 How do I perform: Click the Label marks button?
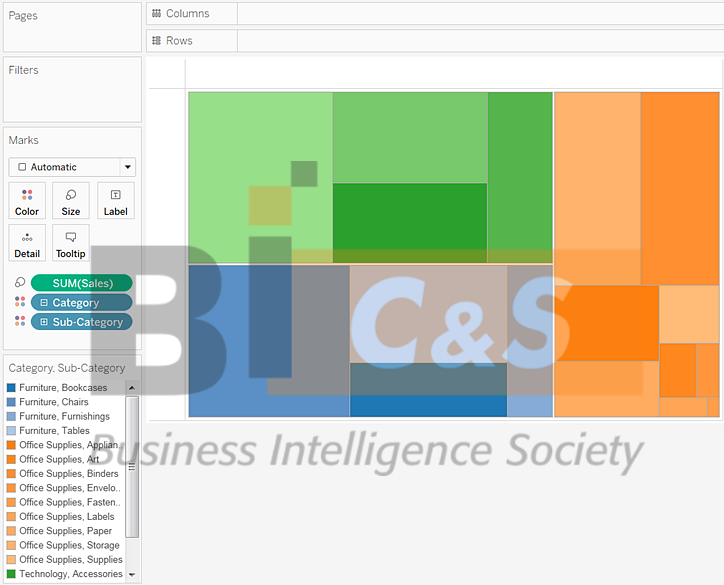[115, 201]
